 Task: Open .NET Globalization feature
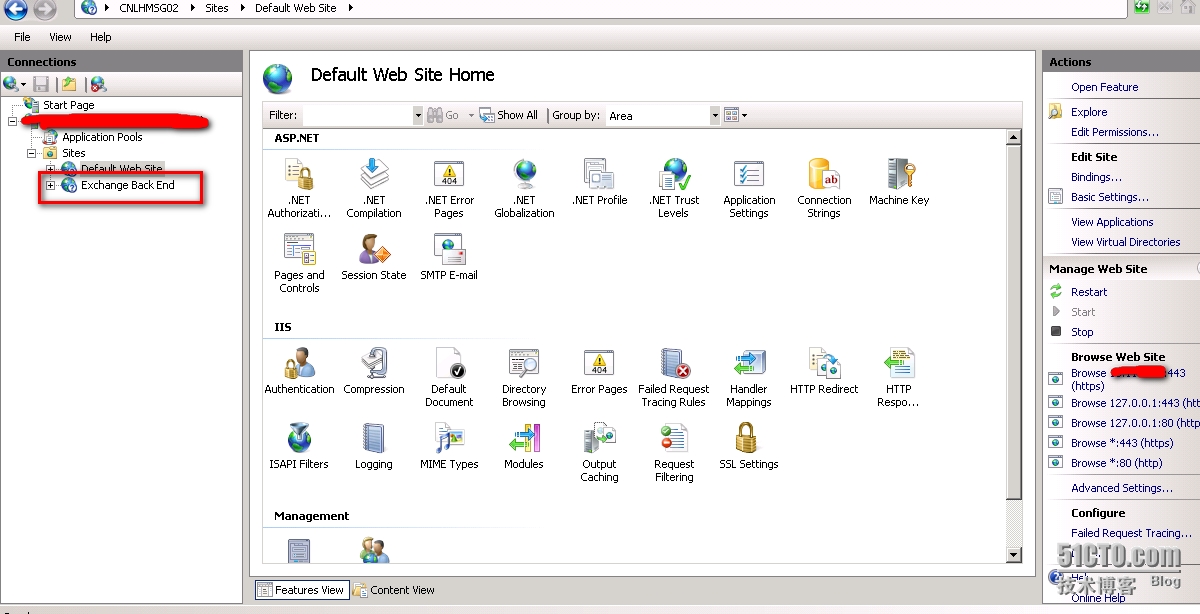[x=524, y=188]
